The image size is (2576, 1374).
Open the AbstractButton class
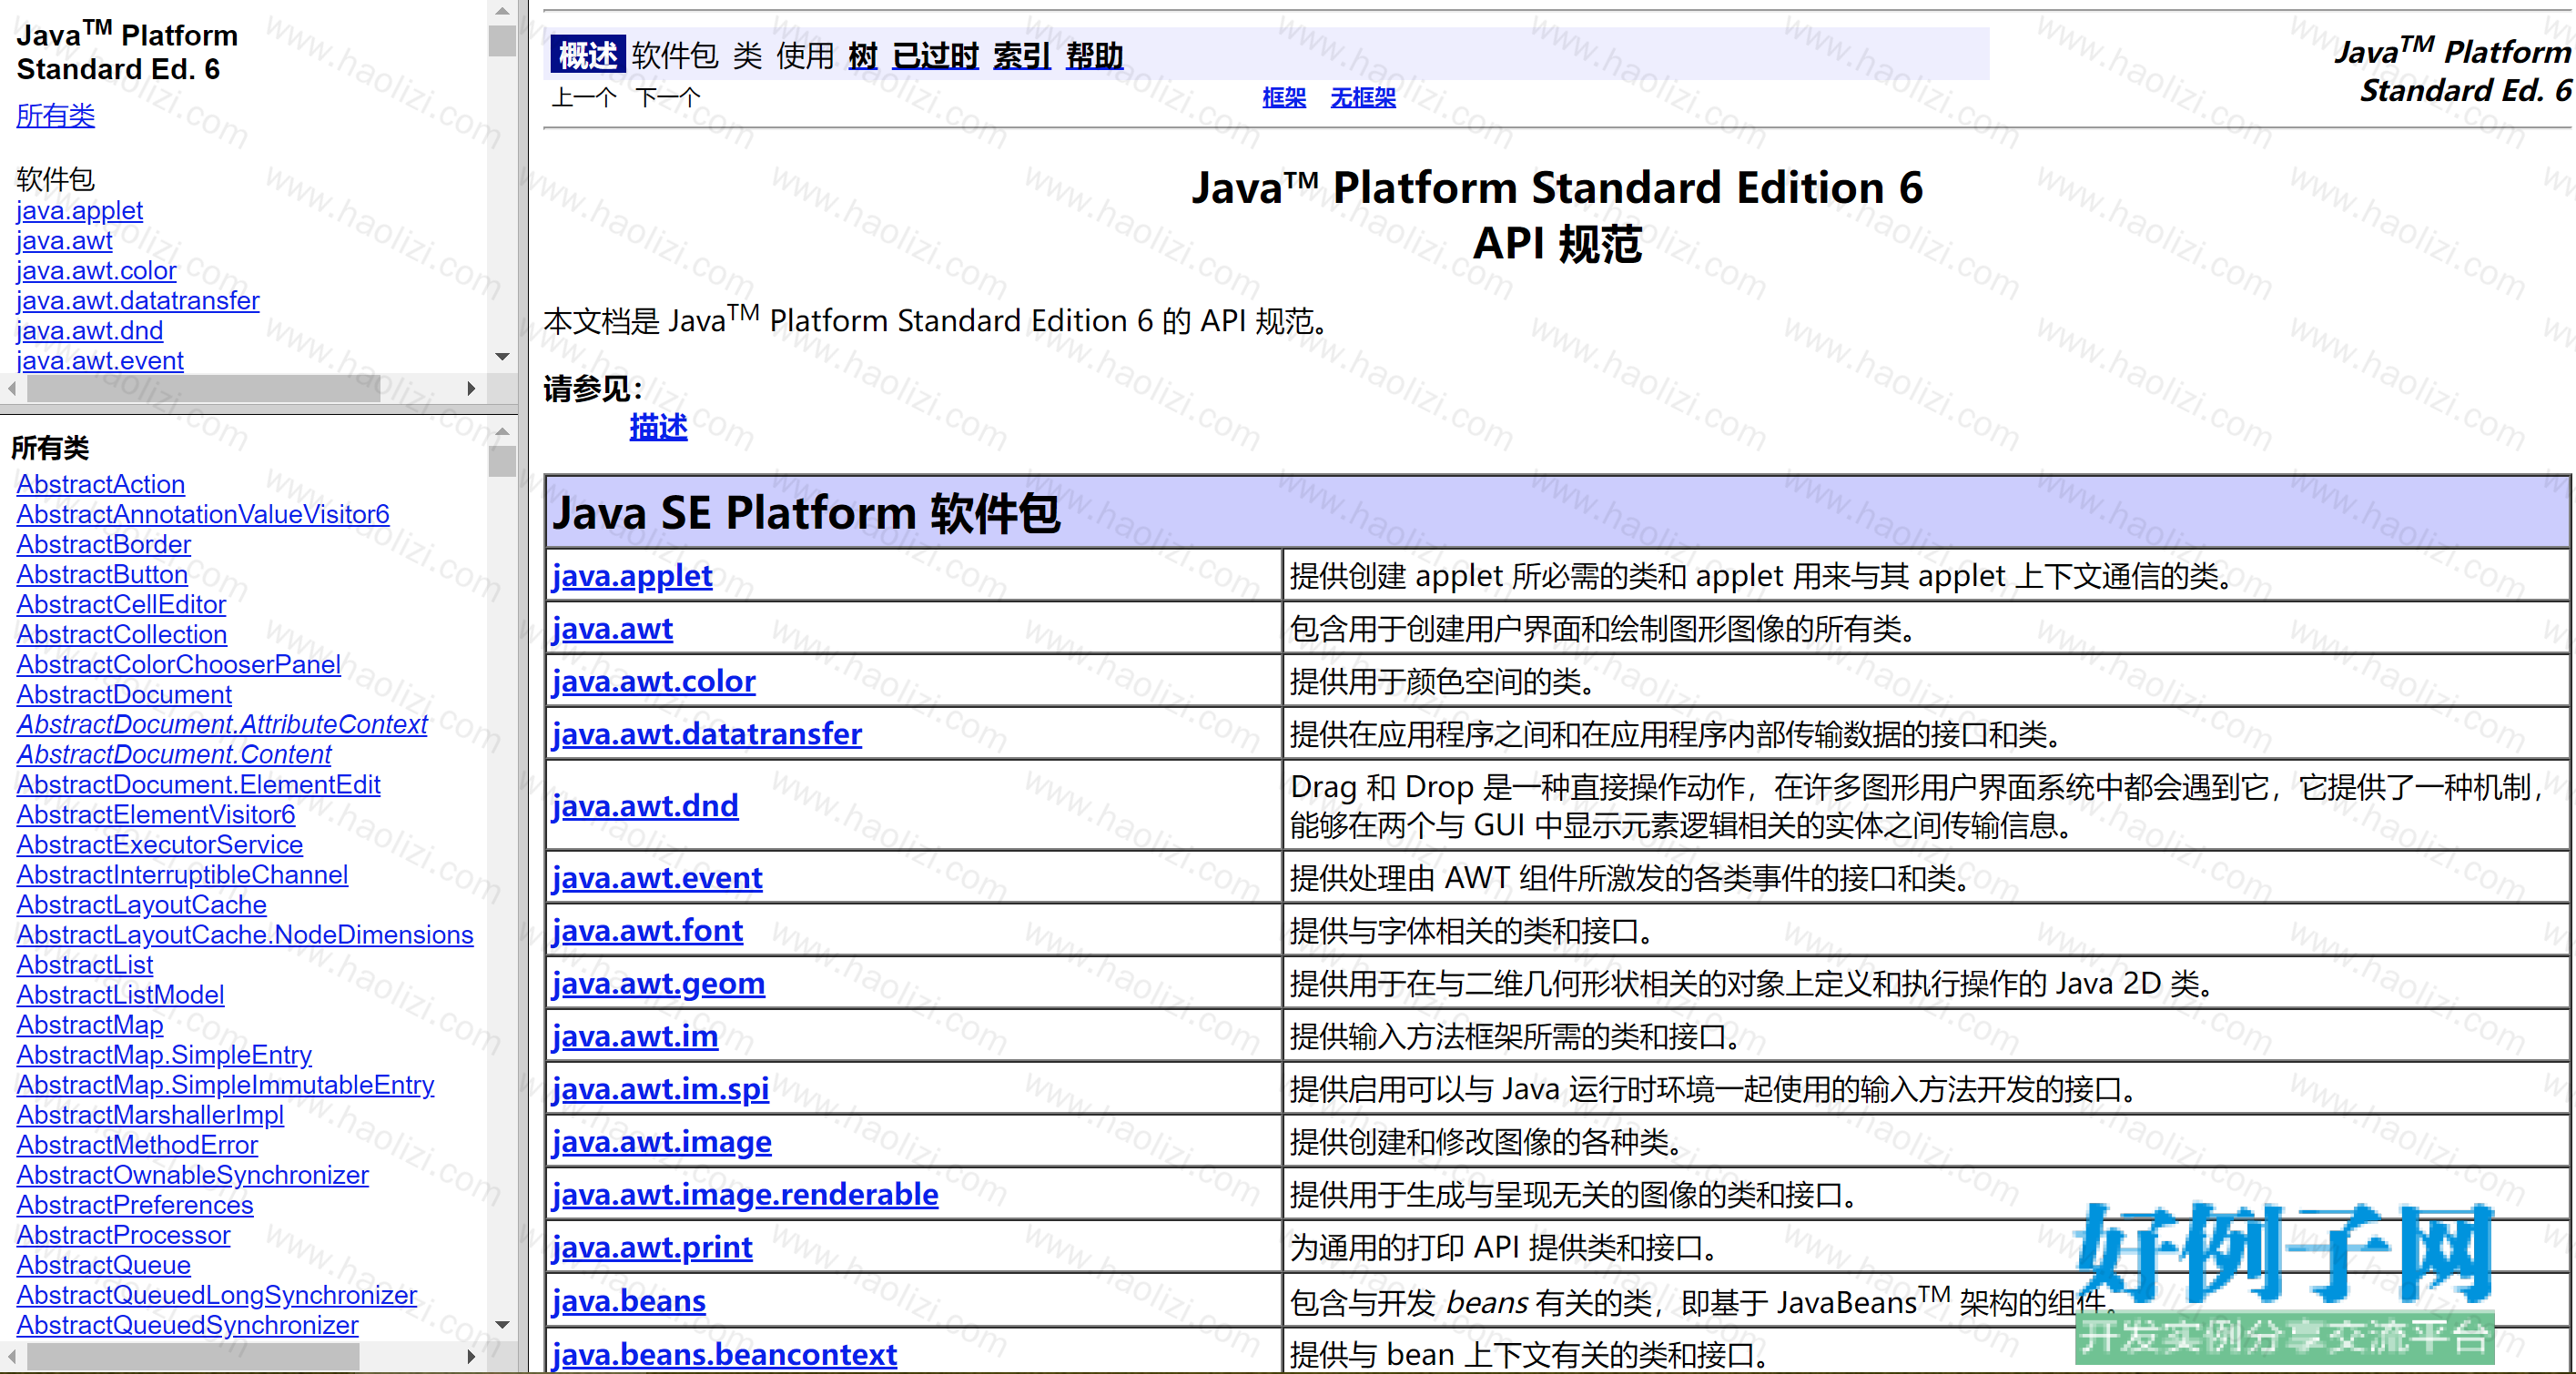coord(102,574)
